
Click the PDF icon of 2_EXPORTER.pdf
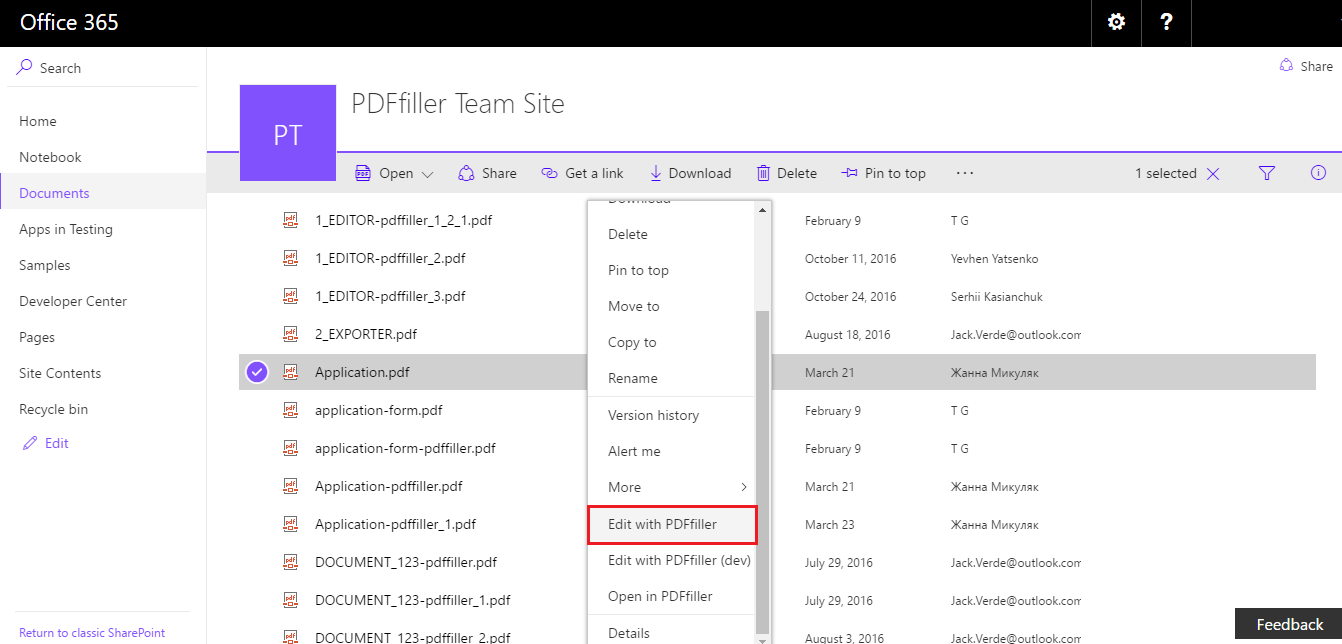pyautogui.click(x=291, y=335)
